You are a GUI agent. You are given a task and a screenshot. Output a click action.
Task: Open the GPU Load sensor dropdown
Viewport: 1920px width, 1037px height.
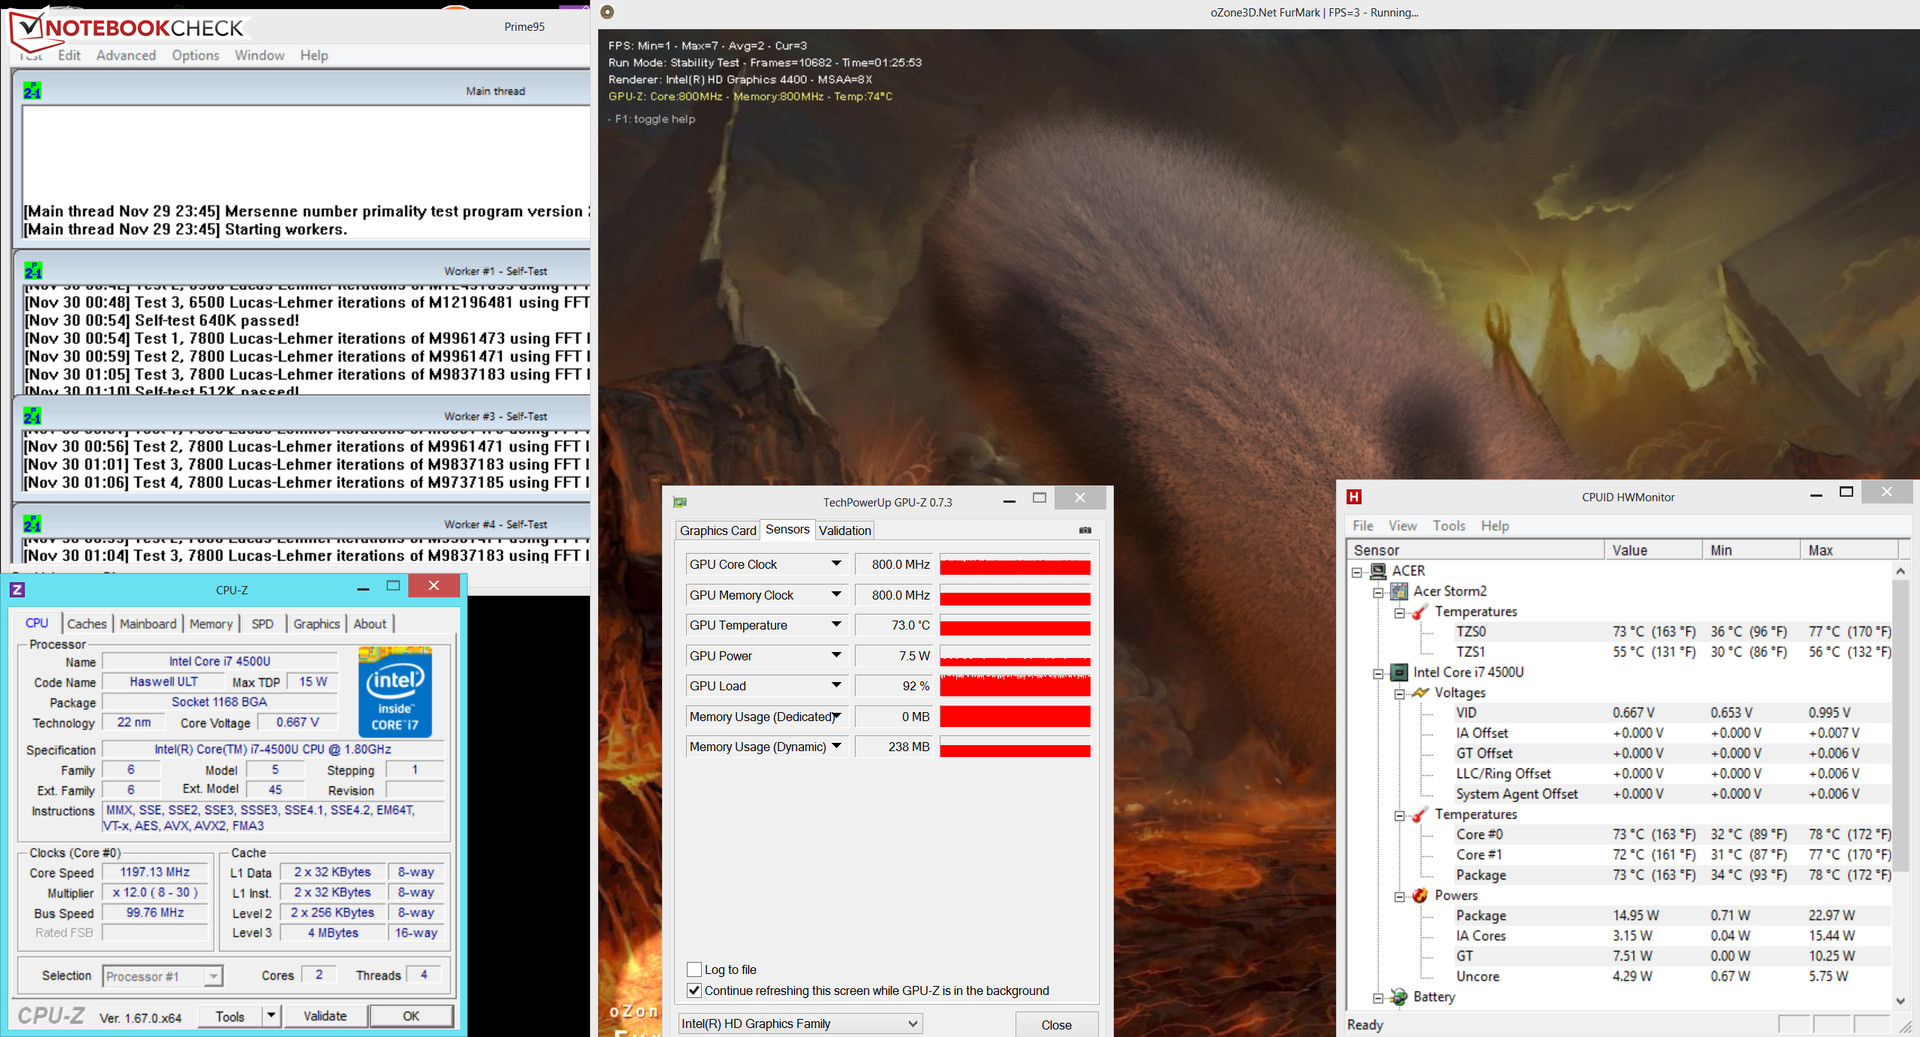point(836,686)
